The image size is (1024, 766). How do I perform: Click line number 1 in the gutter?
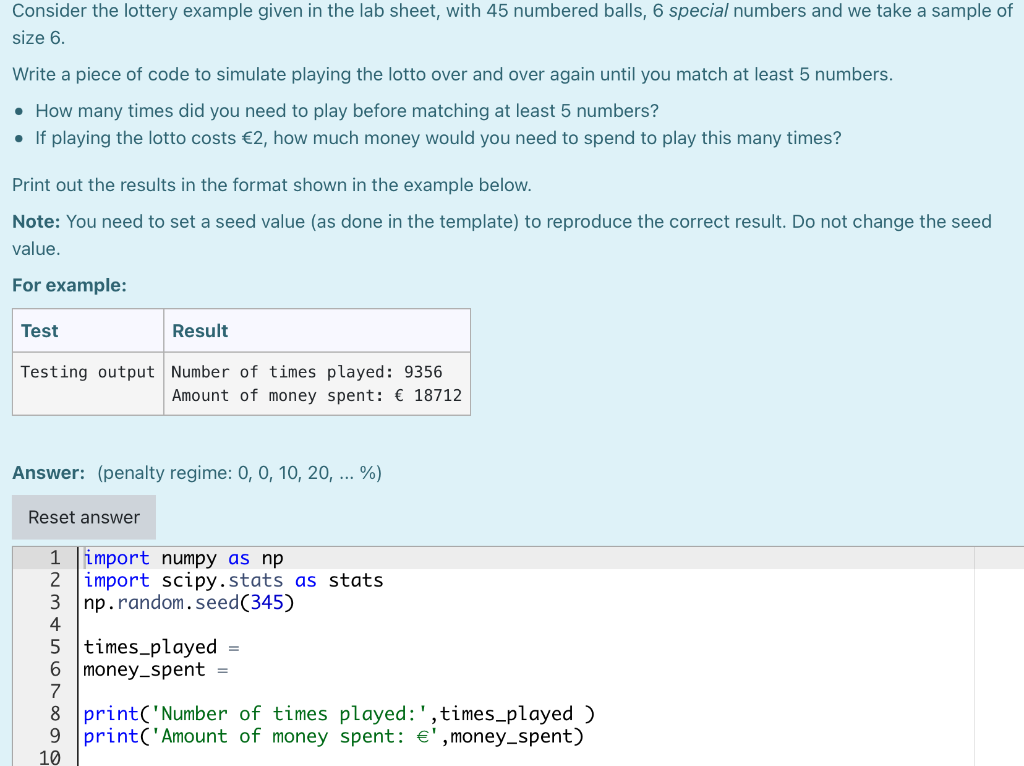pyautogui.click(x=55, y=557)
